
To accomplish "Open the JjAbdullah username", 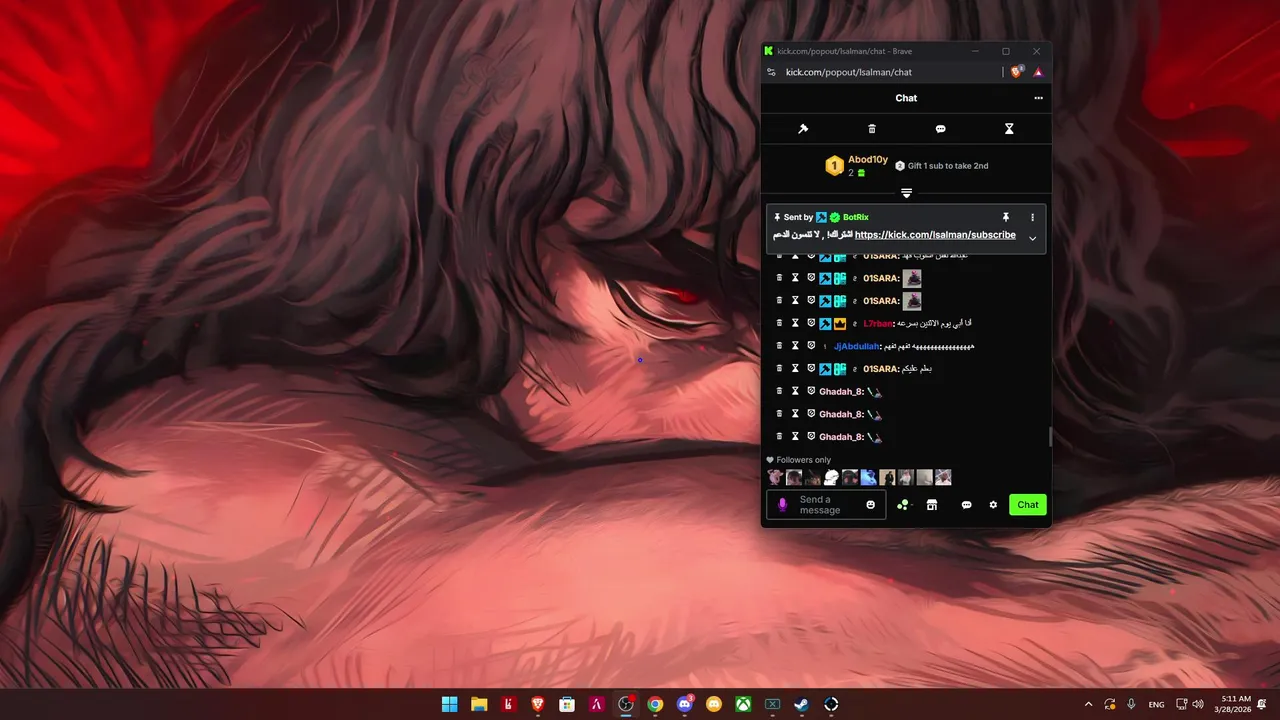I will (x=857, y=346).
